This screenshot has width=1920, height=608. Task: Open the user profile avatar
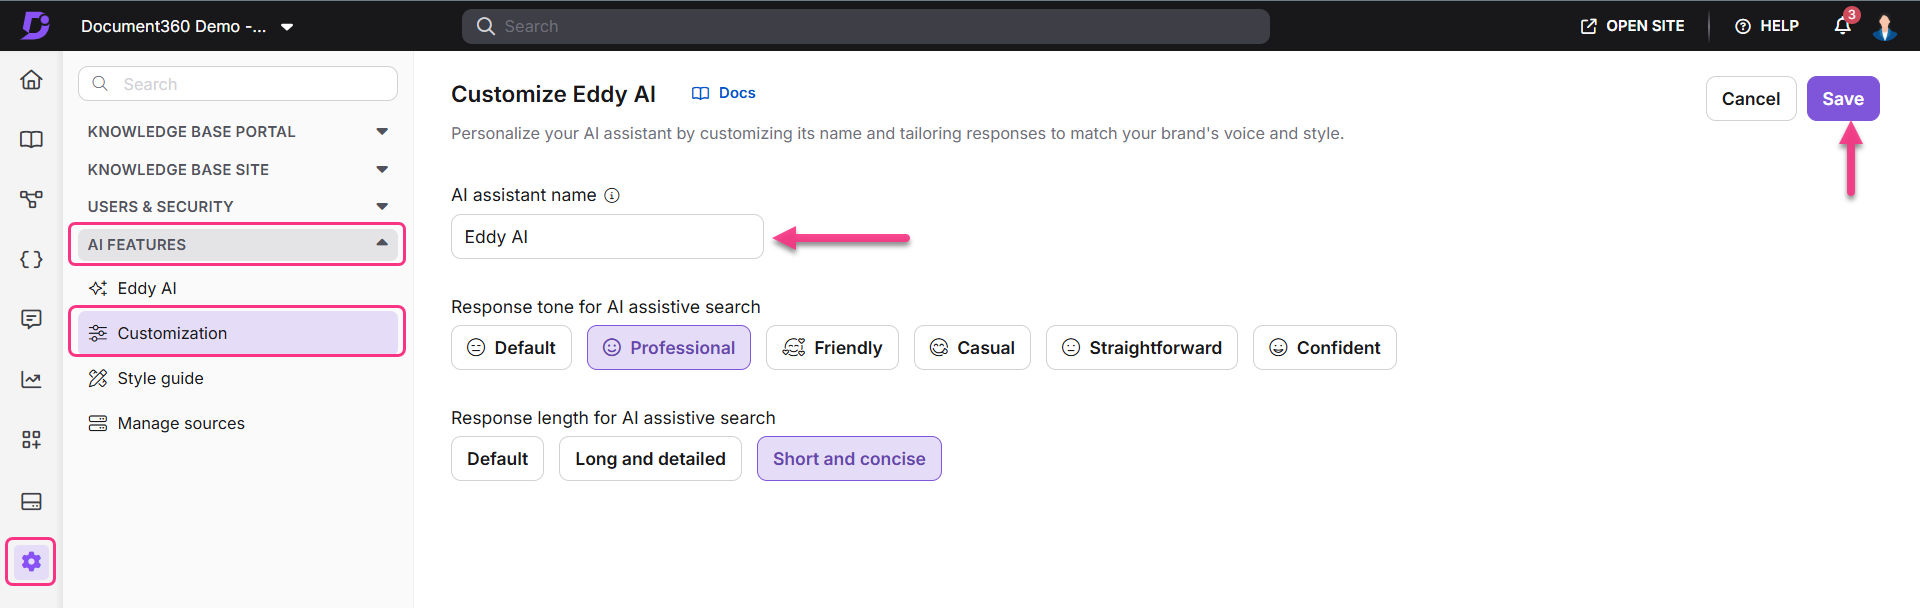[x=1885, y=26]
